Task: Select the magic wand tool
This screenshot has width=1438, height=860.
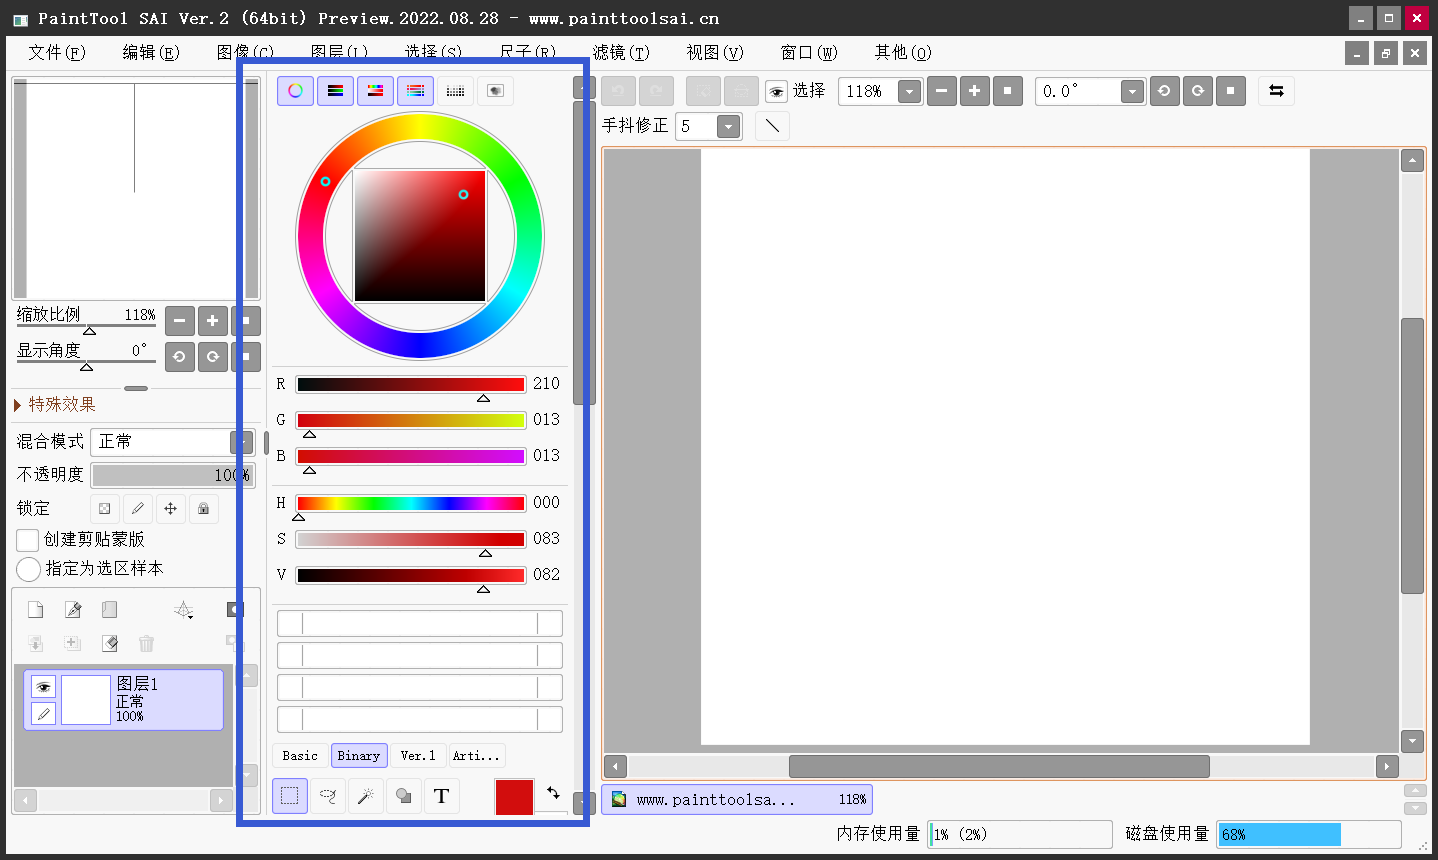Action: (366, 796)
